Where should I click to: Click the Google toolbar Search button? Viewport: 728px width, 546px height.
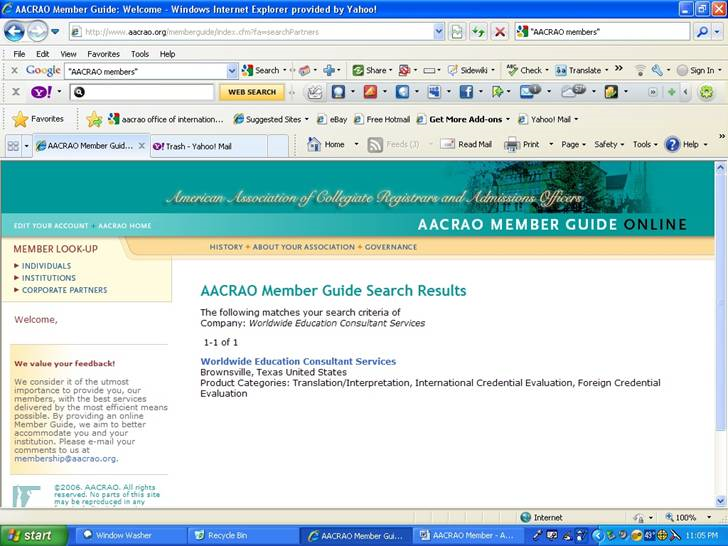click(261, 71)
